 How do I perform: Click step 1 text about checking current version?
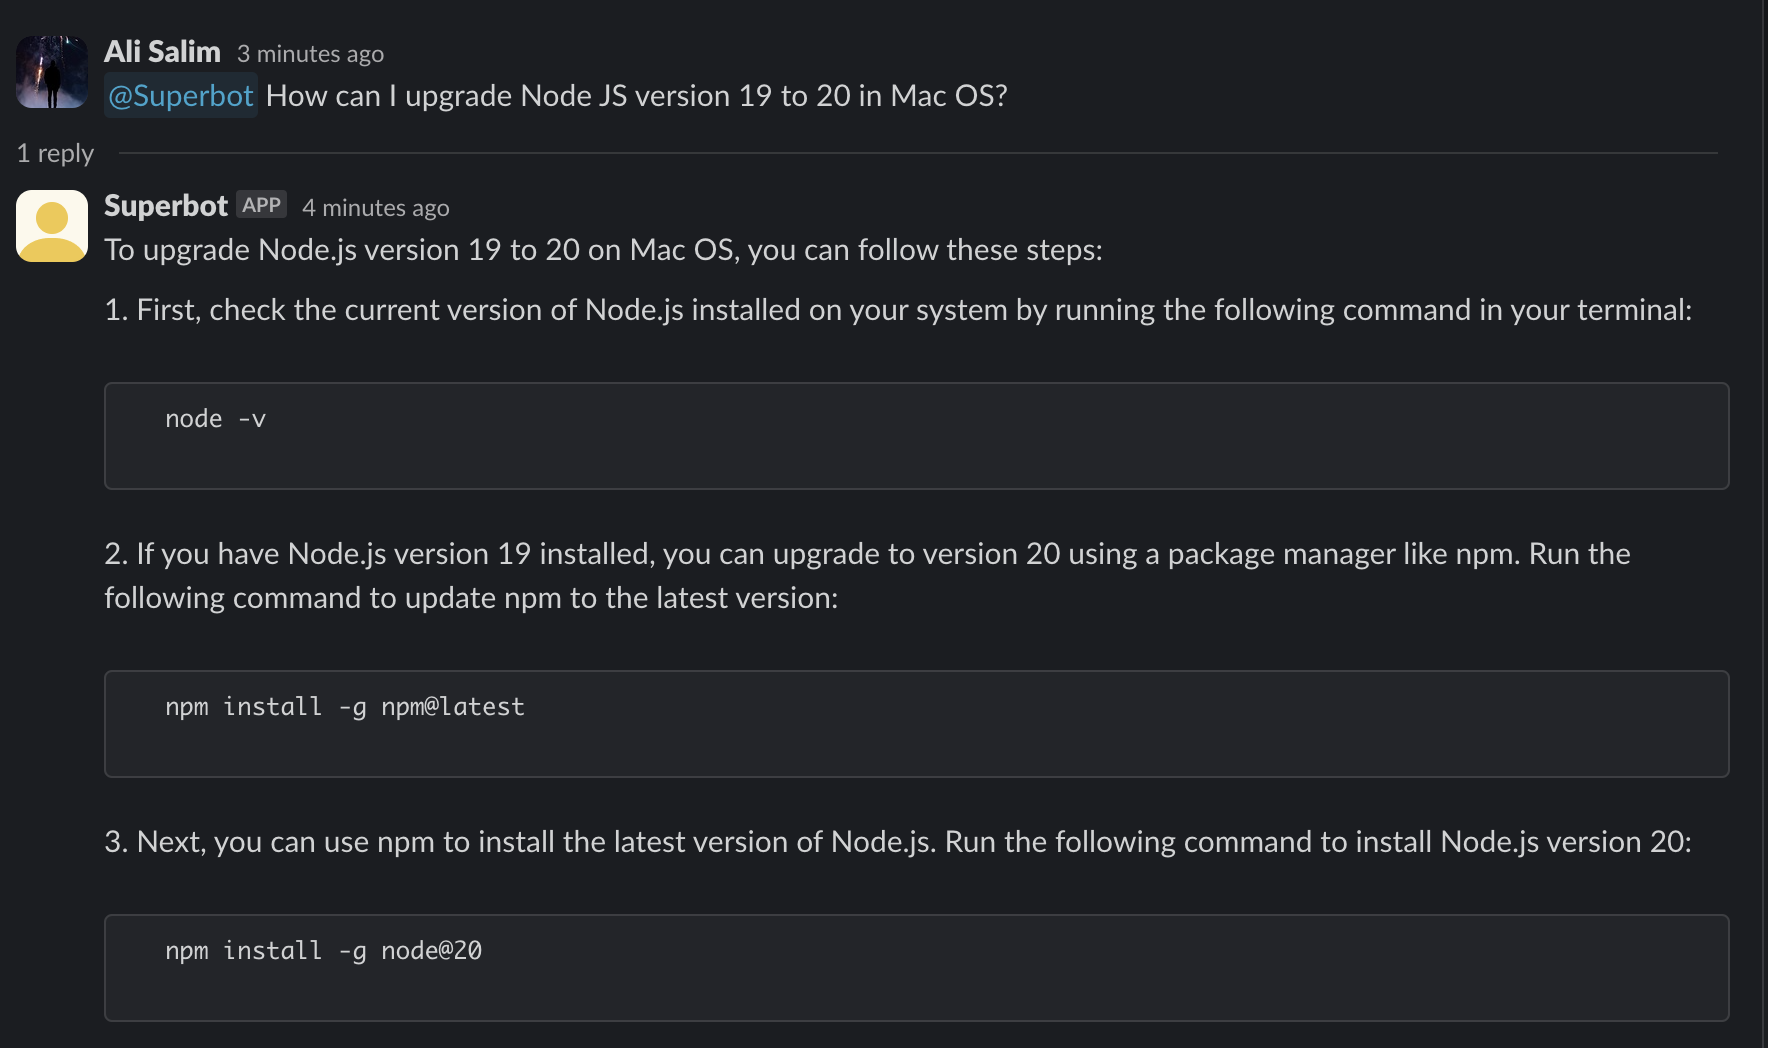(897, 310)
